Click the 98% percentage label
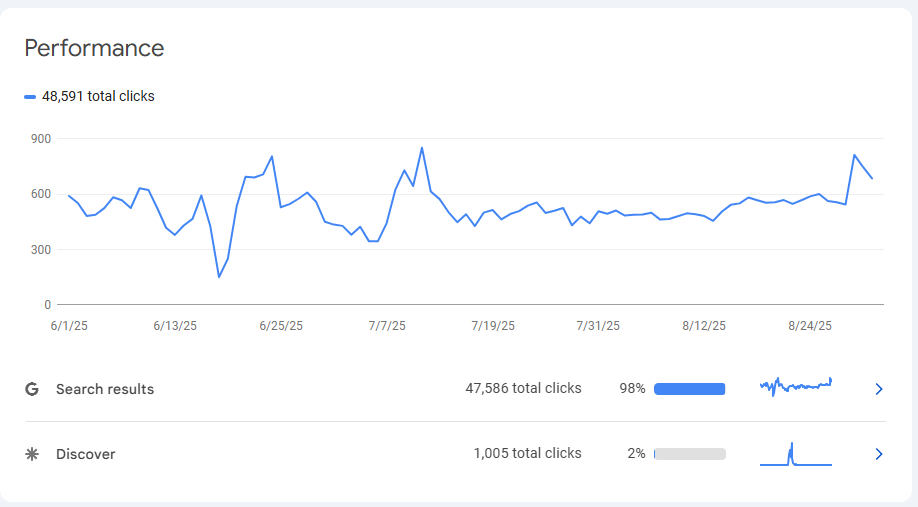Image resolution: width=918 pixels, height=507 pixels. pos(632,388)
